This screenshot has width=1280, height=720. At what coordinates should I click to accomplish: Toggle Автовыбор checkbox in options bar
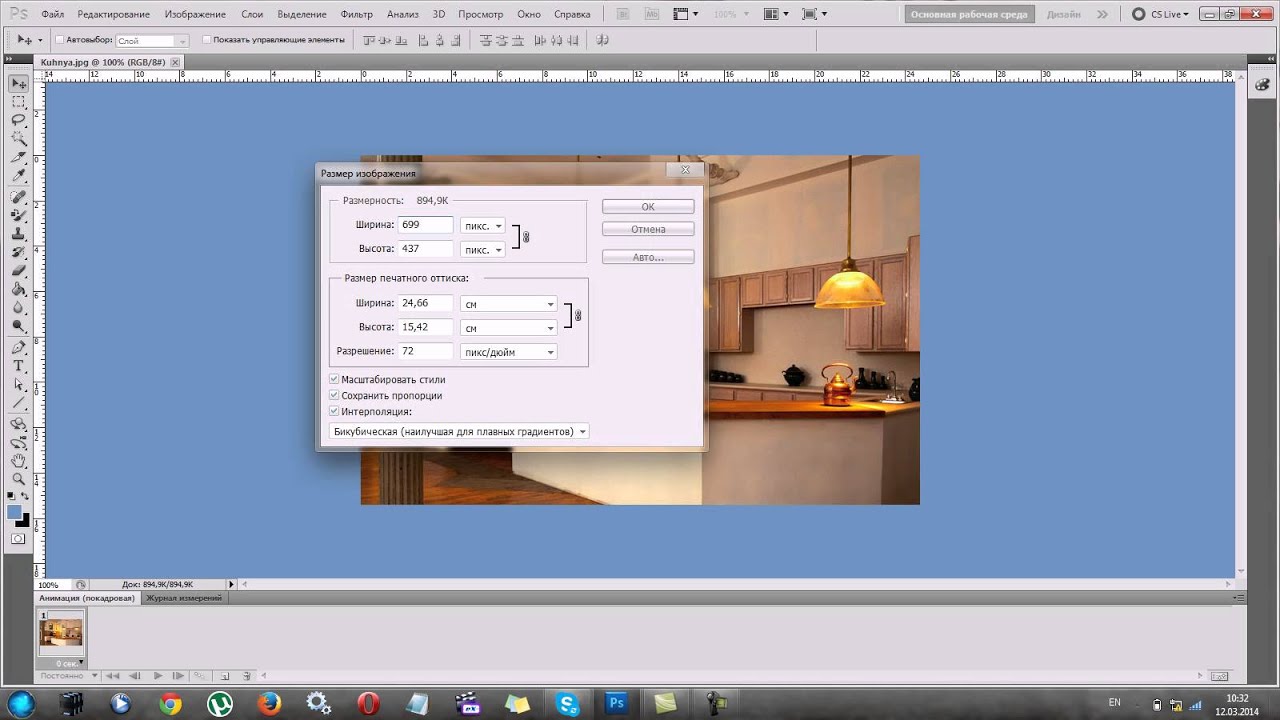coord(58,40)
